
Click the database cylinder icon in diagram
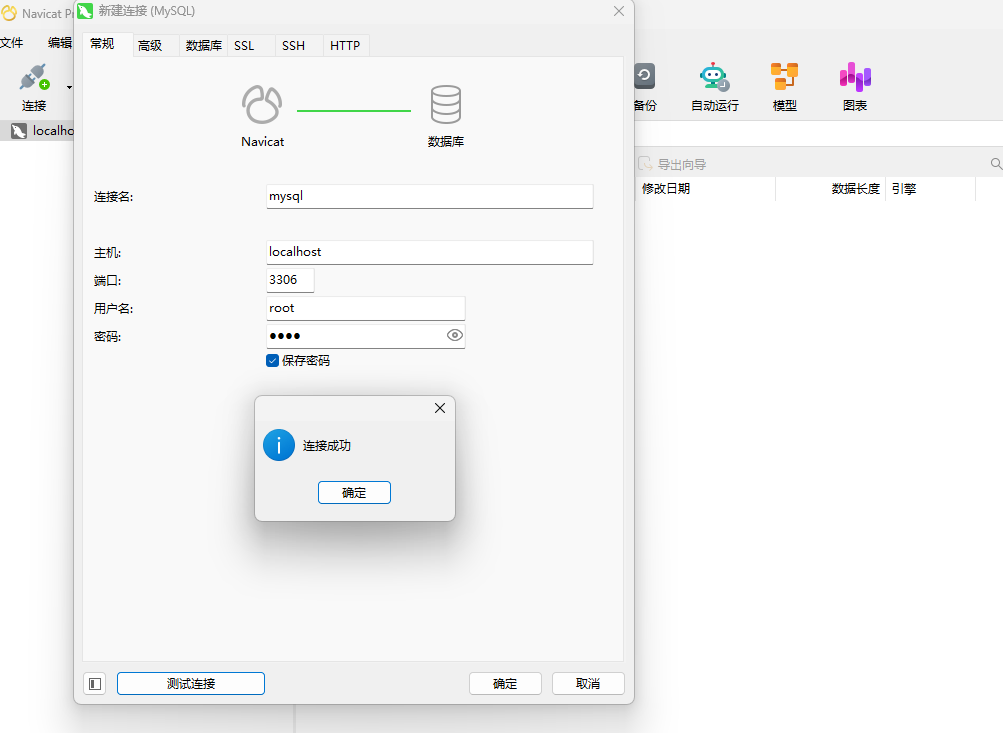(446, 104)
